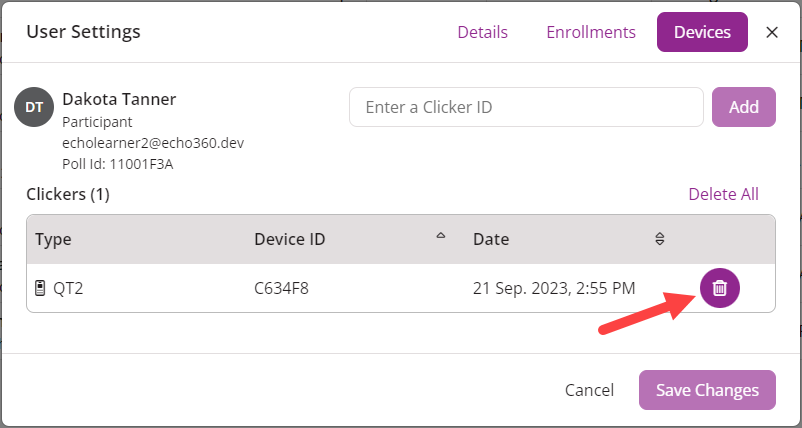Image resolution: width=802 pixels, height=428 pixels.
Task: Close the User Settings dialog
Action: [772, 32]
